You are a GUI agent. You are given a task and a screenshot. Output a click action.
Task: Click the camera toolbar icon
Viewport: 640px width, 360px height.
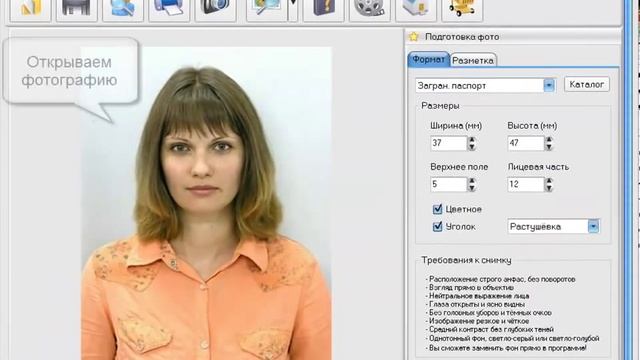tap(215, 9)
